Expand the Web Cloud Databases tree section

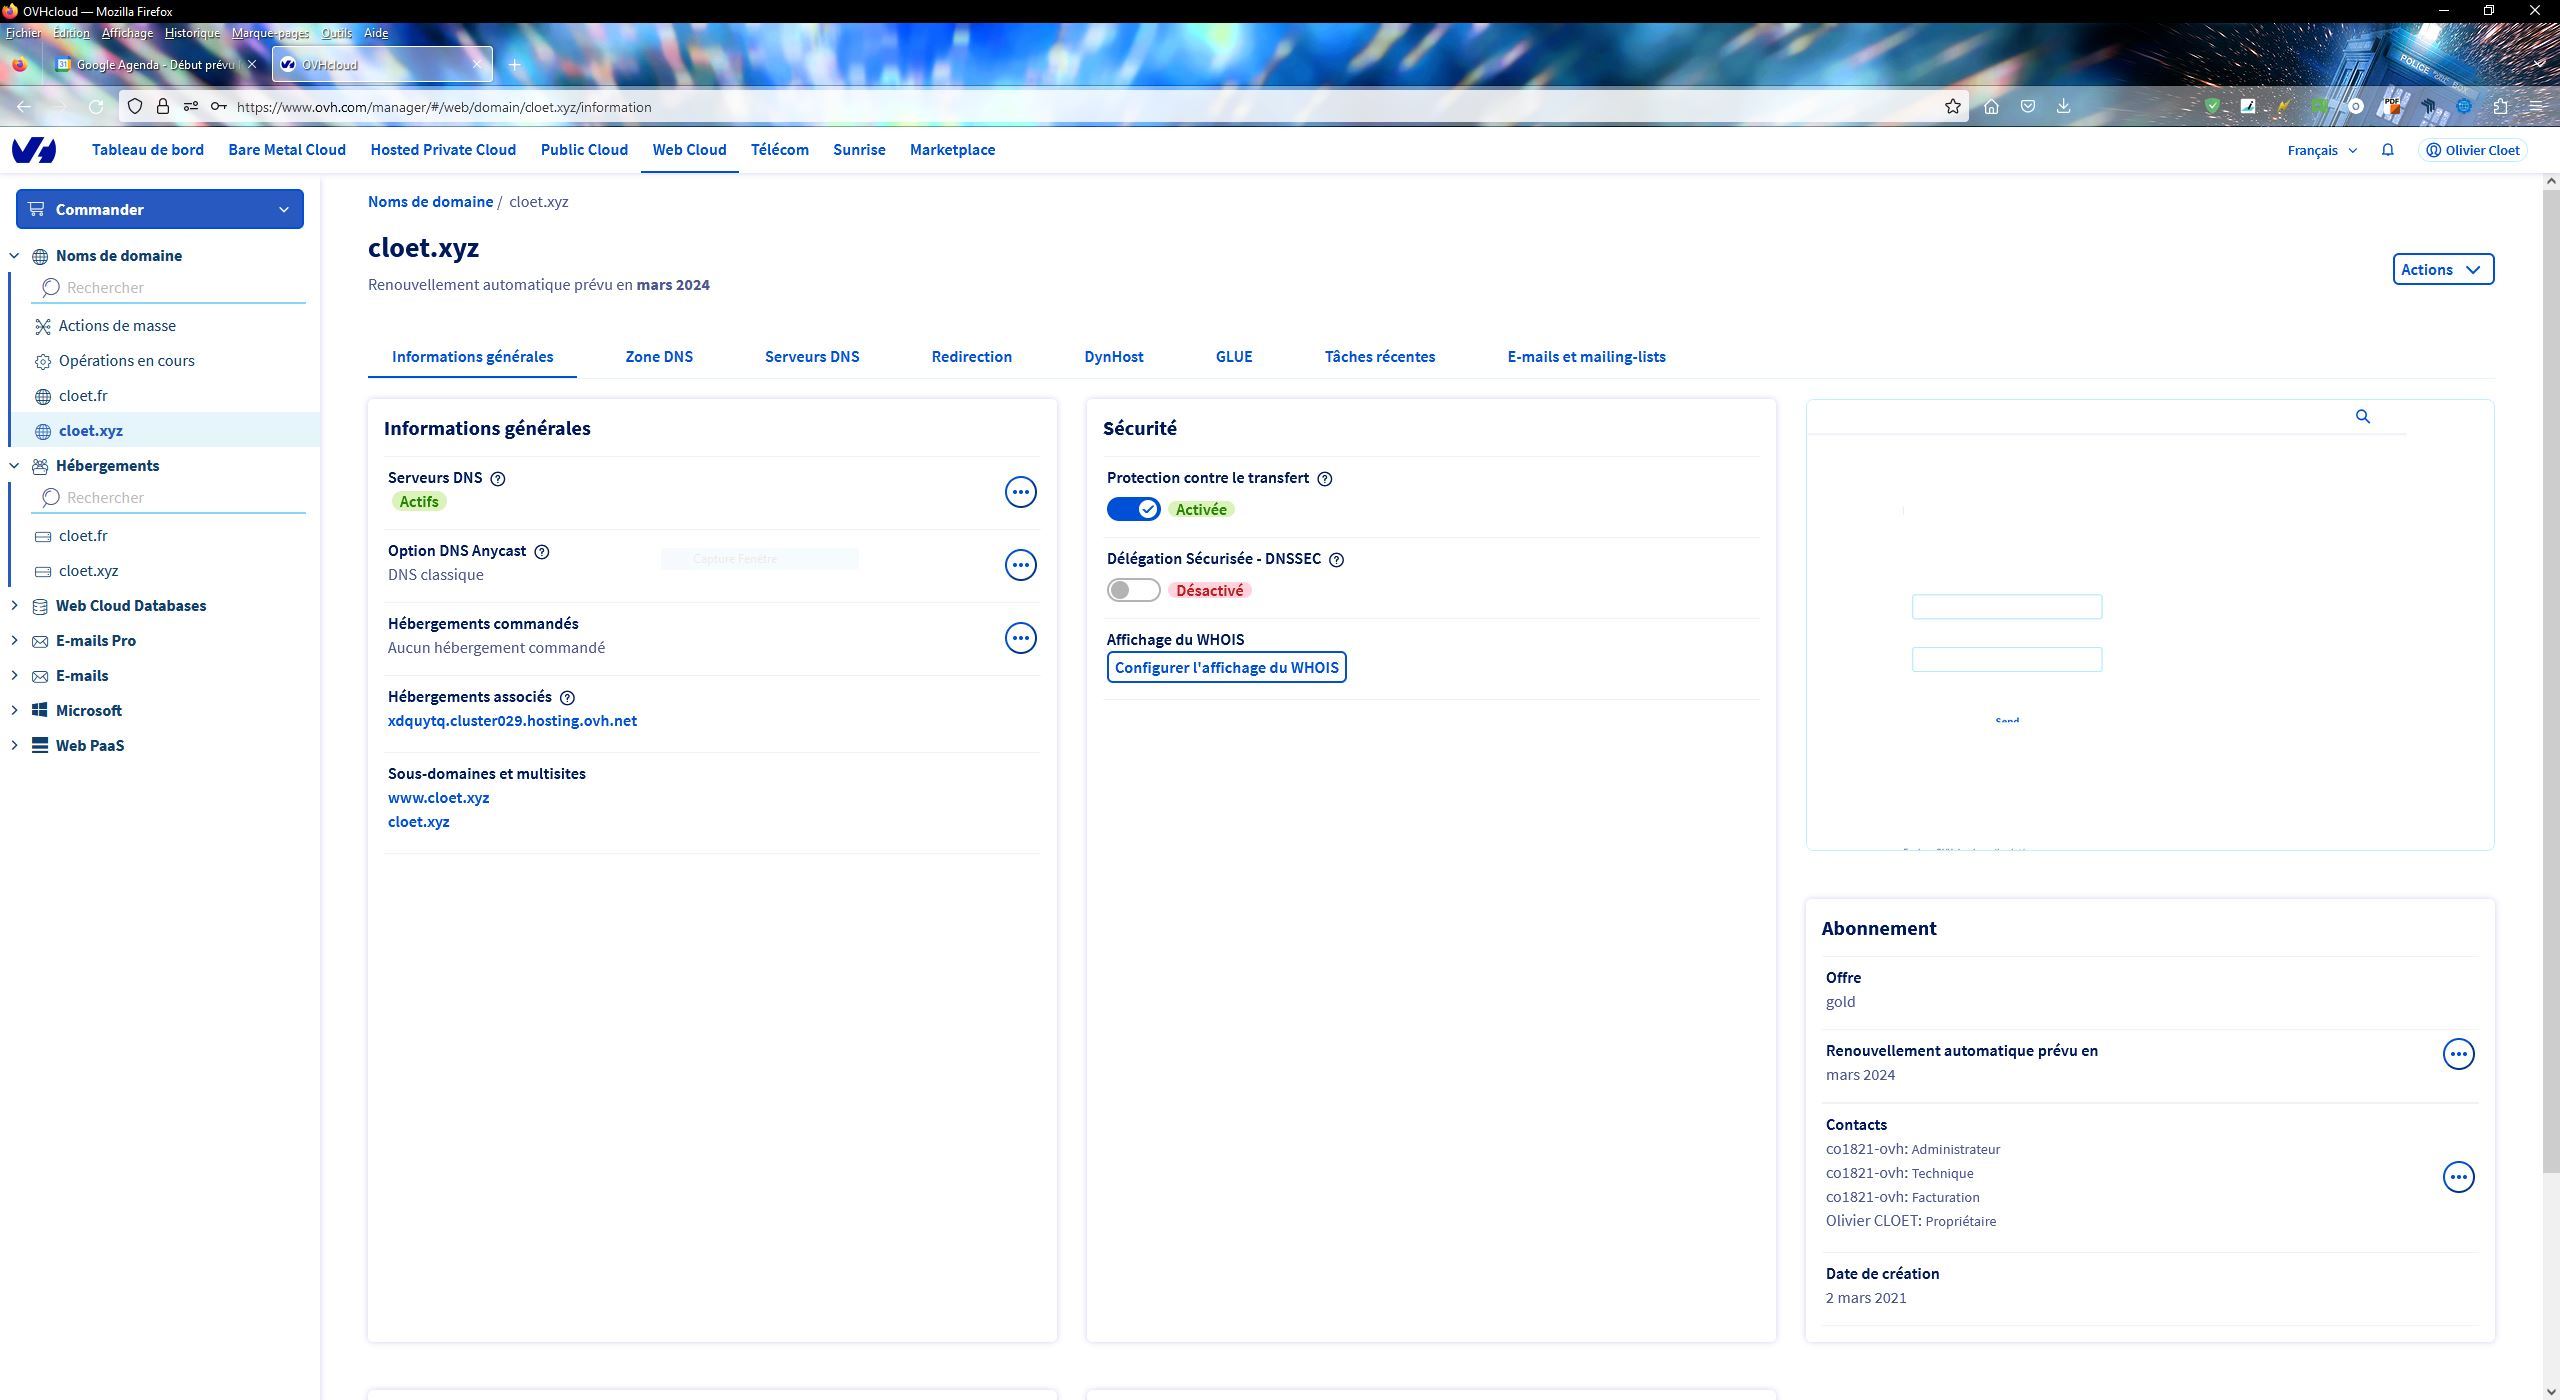tap(14, 606)
